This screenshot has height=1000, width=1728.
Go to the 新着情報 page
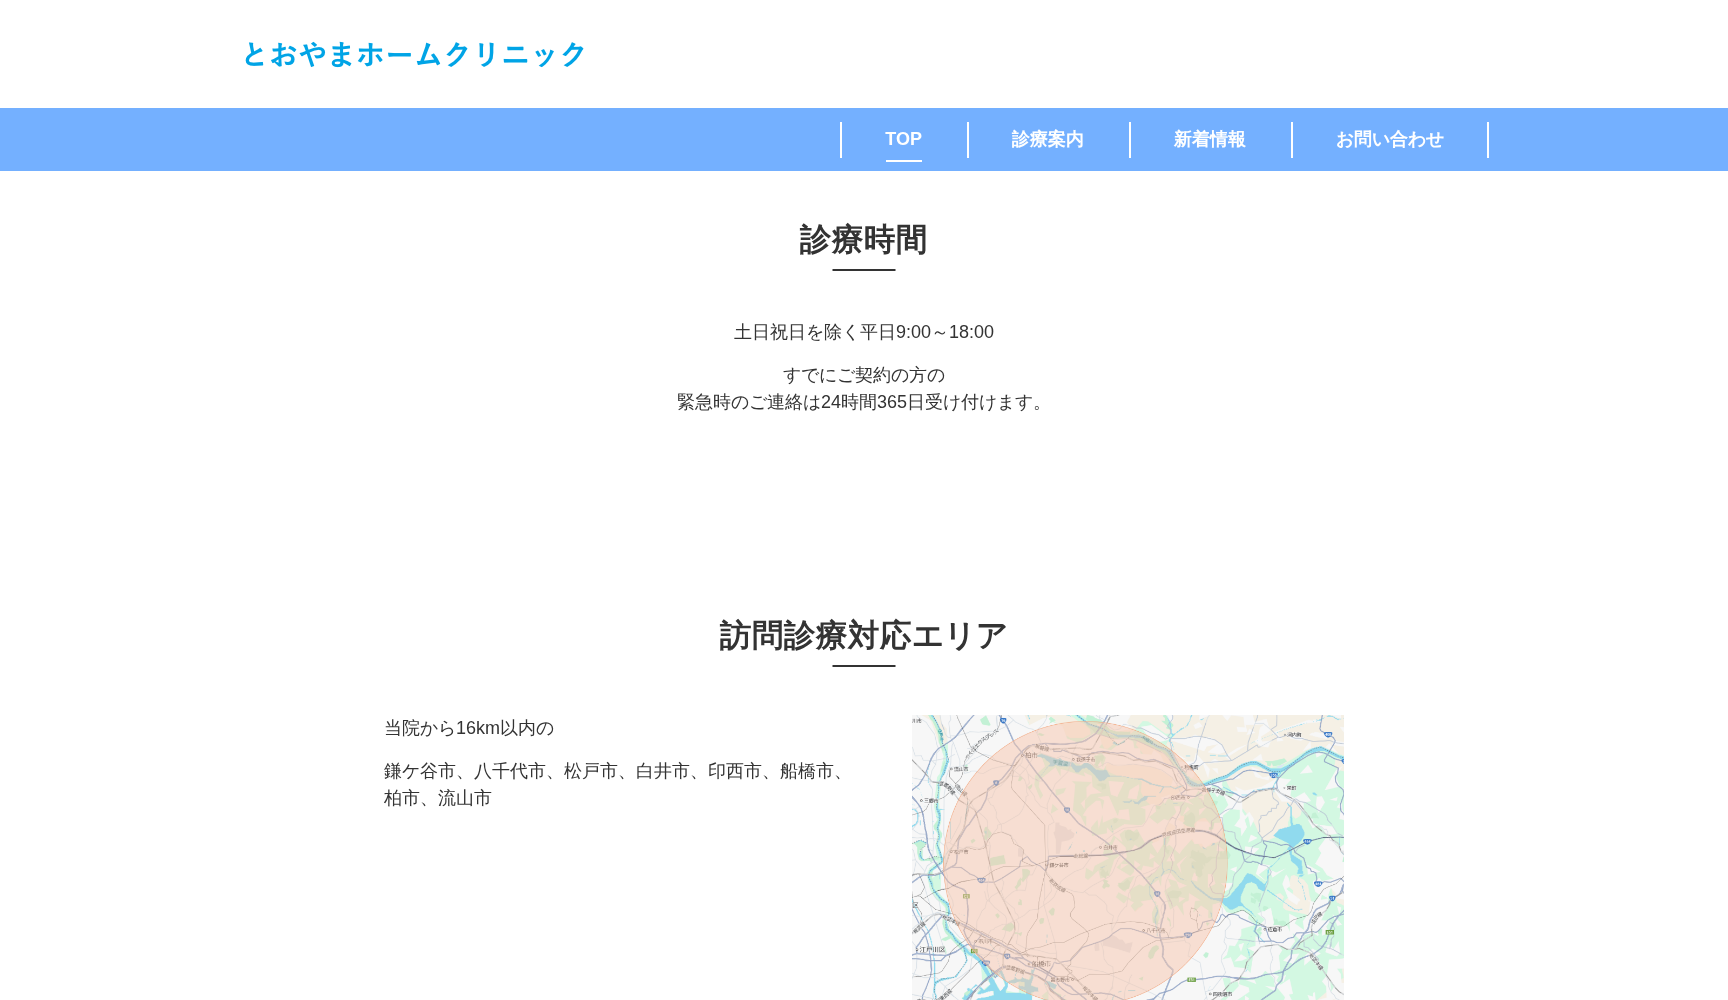1209,139
